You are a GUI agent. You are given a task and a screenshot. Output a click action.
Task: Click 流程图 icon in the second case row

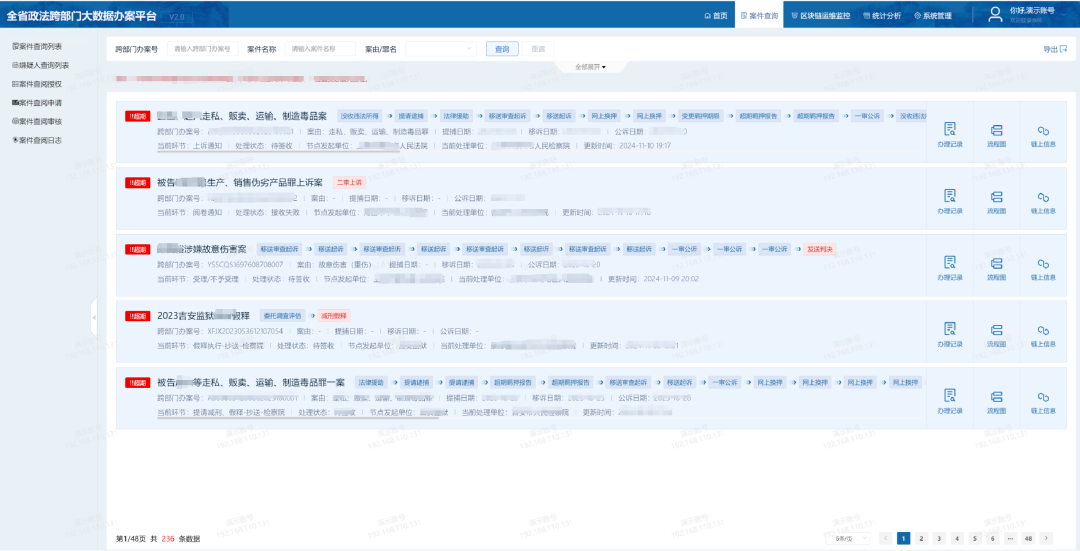996,201
